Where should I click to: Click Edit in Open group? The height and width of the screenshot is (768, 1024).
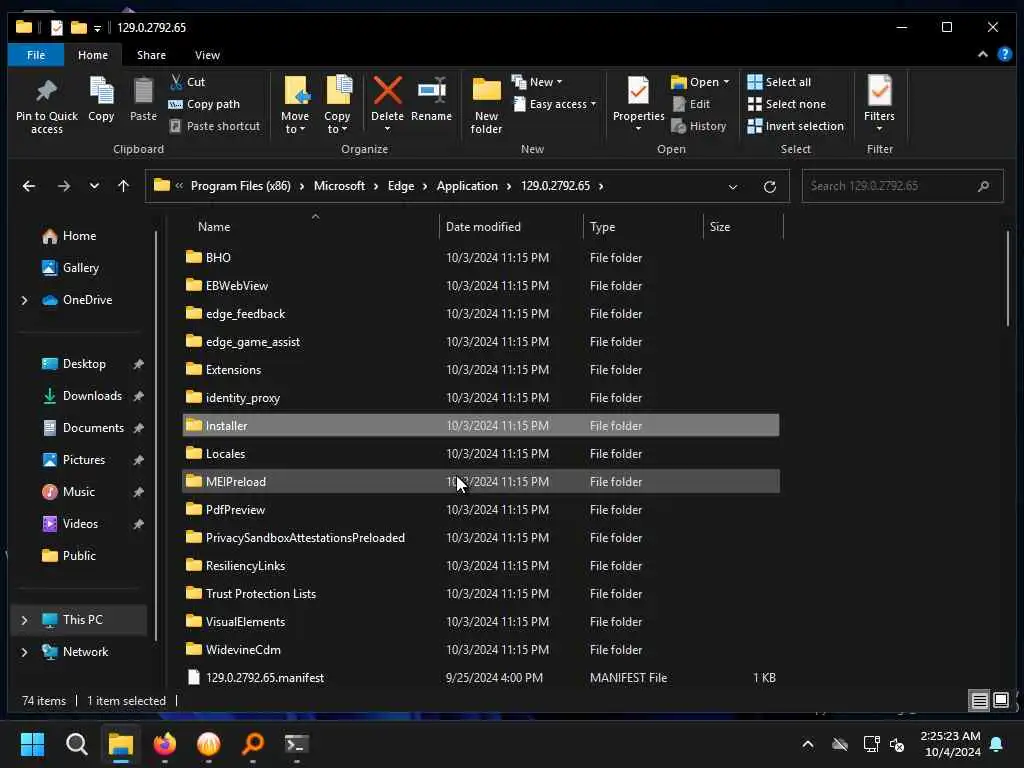(x=692, y=104)
